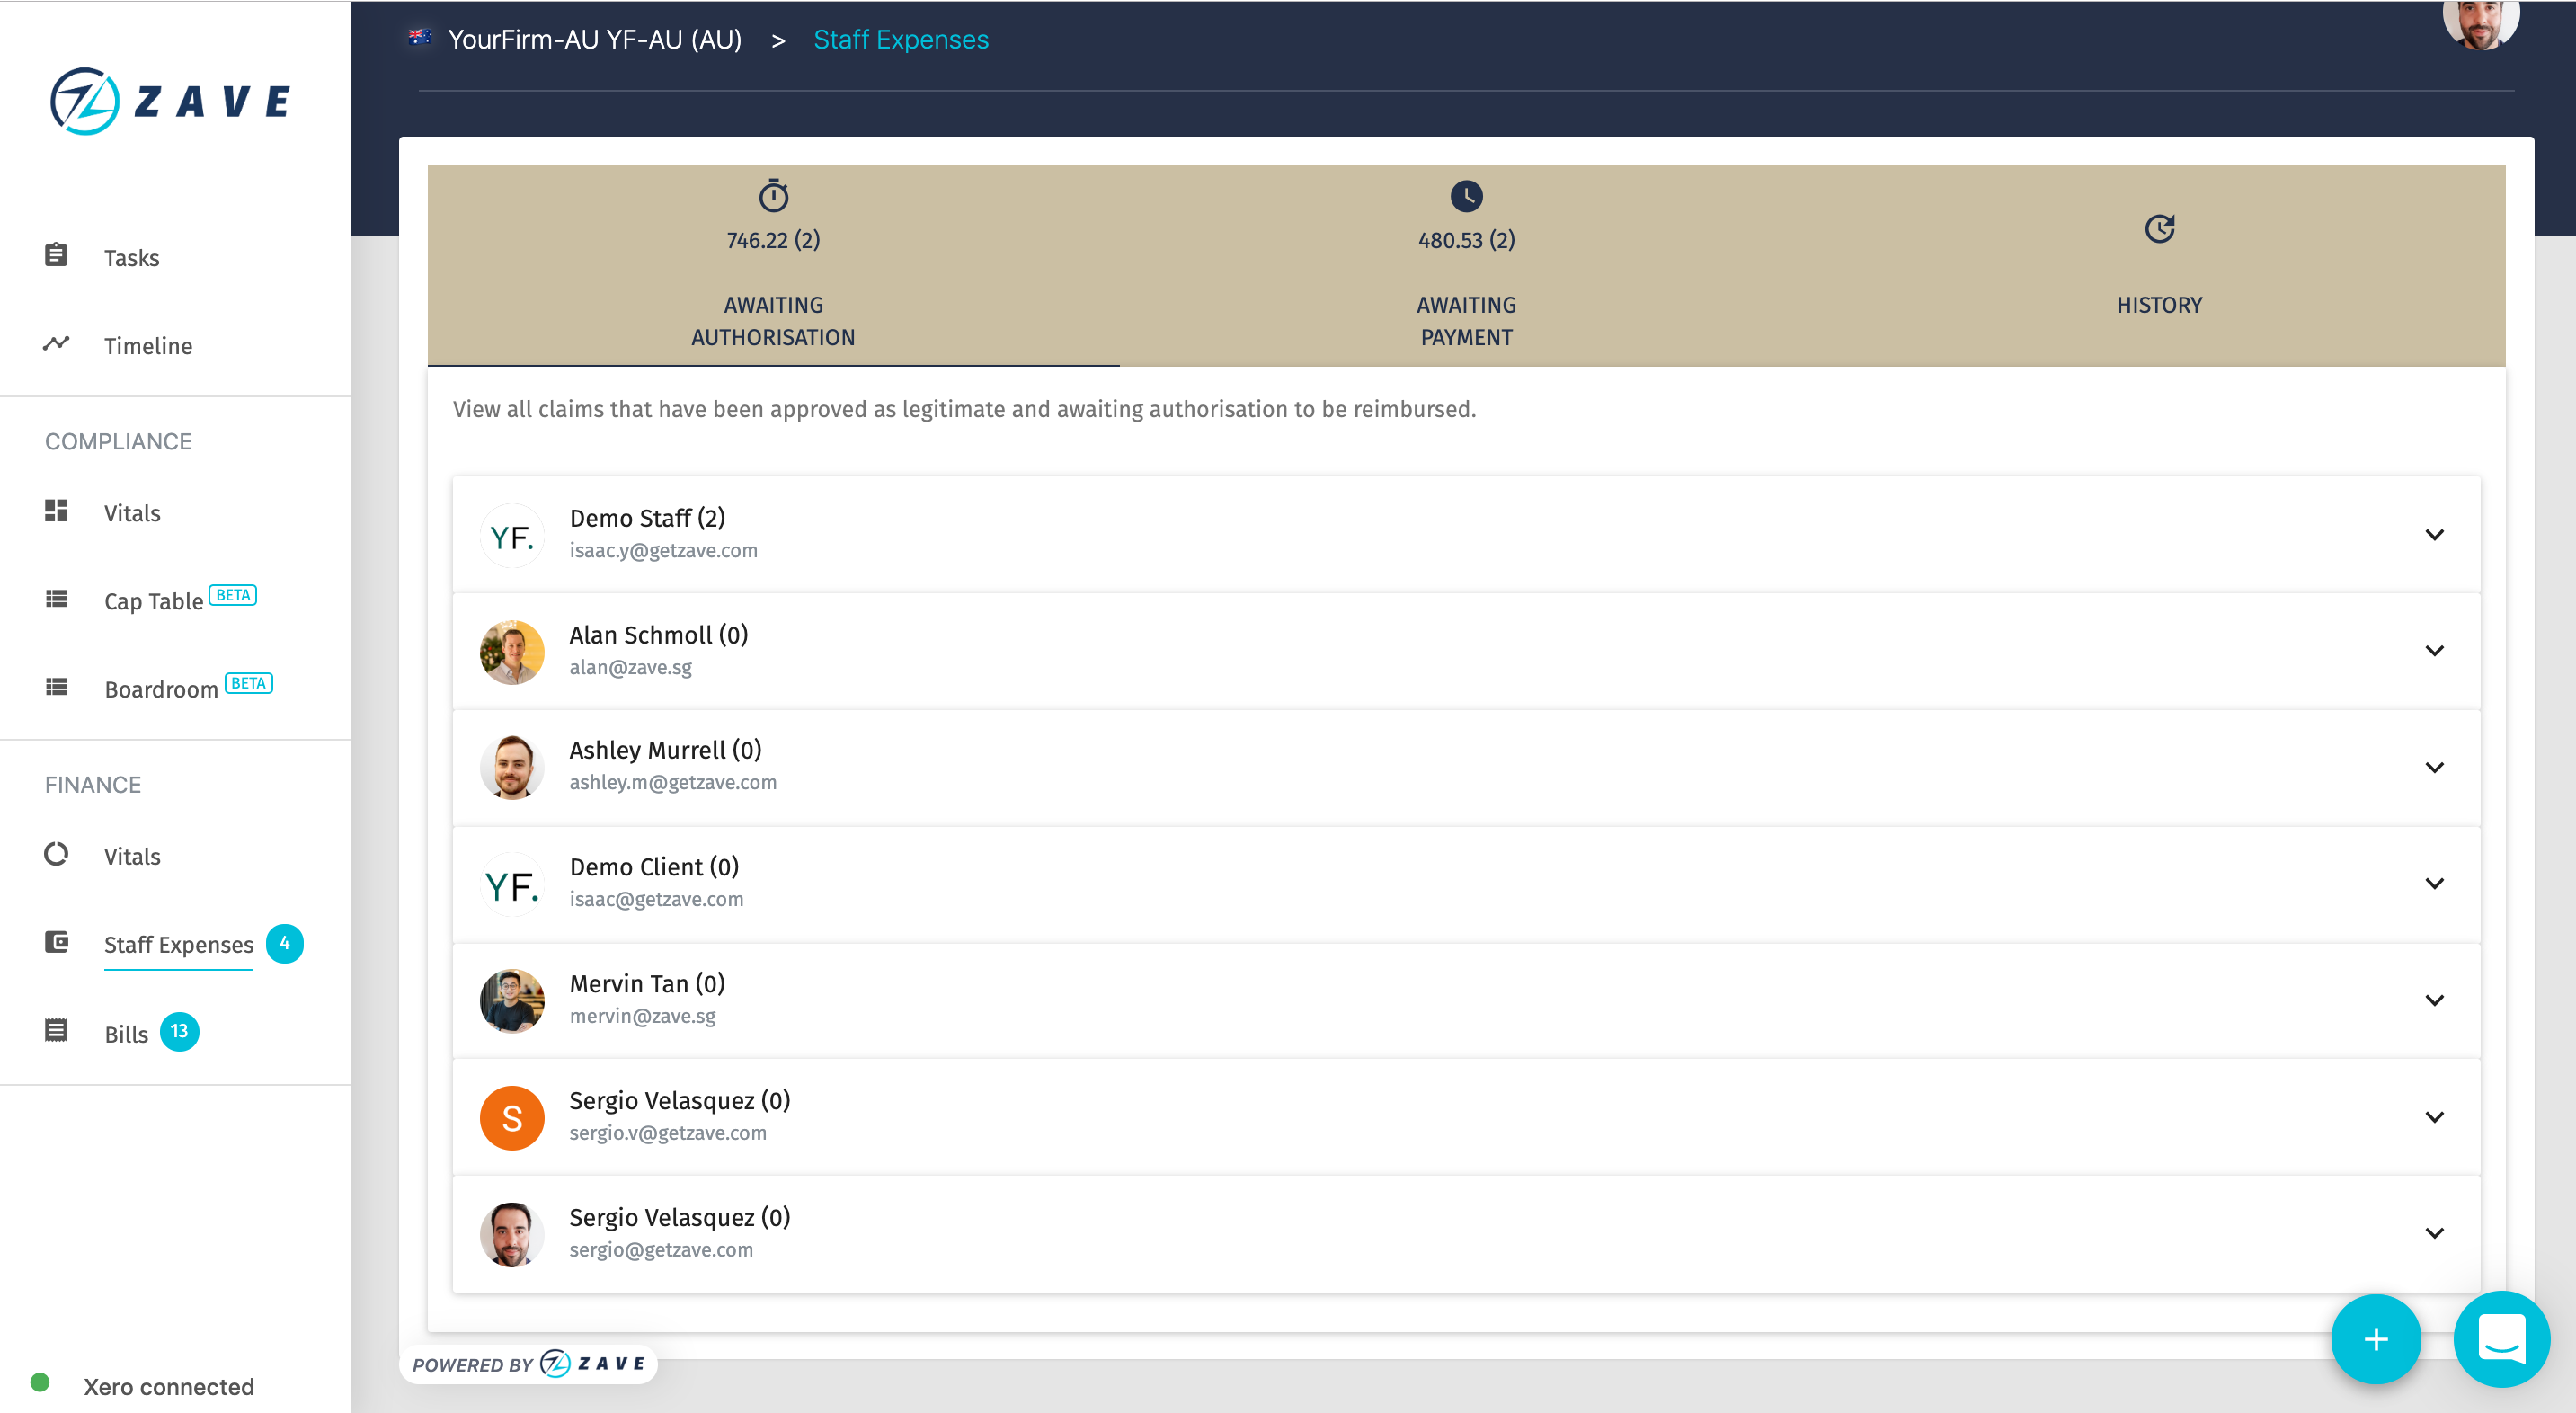Click Demo Staff YF avatar

tap(512, 535)
